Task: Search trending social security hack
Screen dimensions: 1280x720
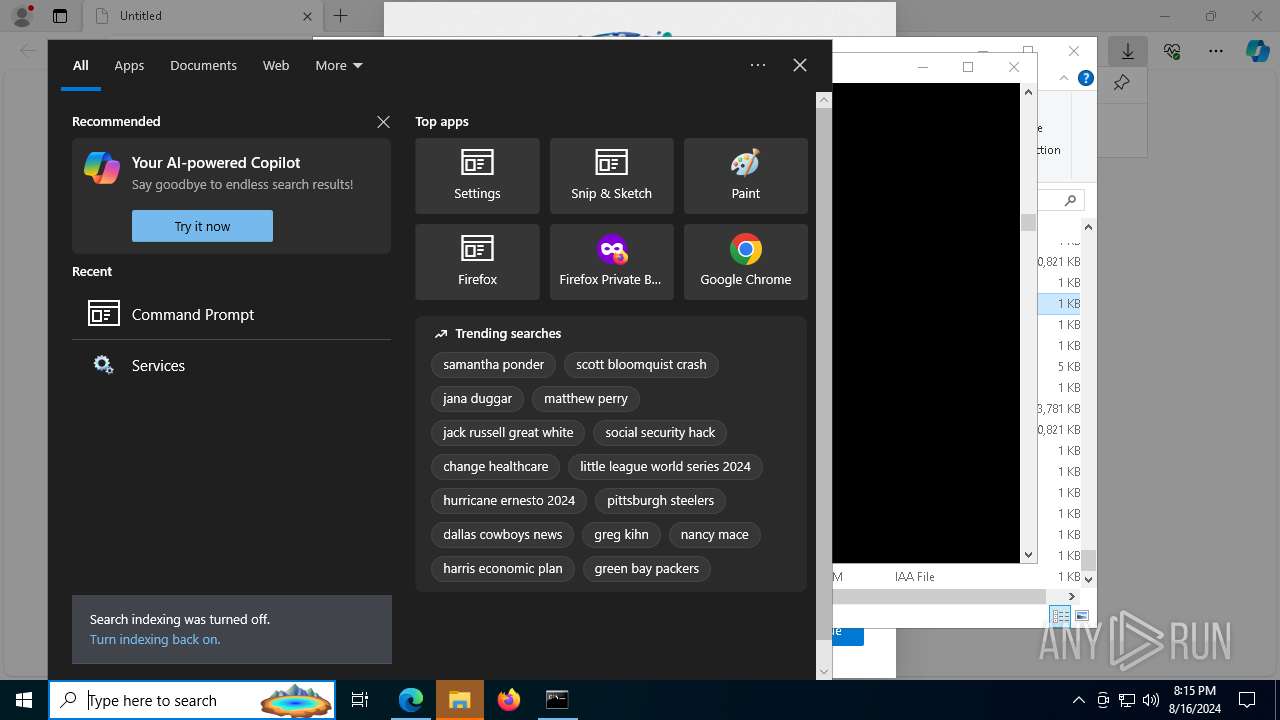Action: (660, 433)
